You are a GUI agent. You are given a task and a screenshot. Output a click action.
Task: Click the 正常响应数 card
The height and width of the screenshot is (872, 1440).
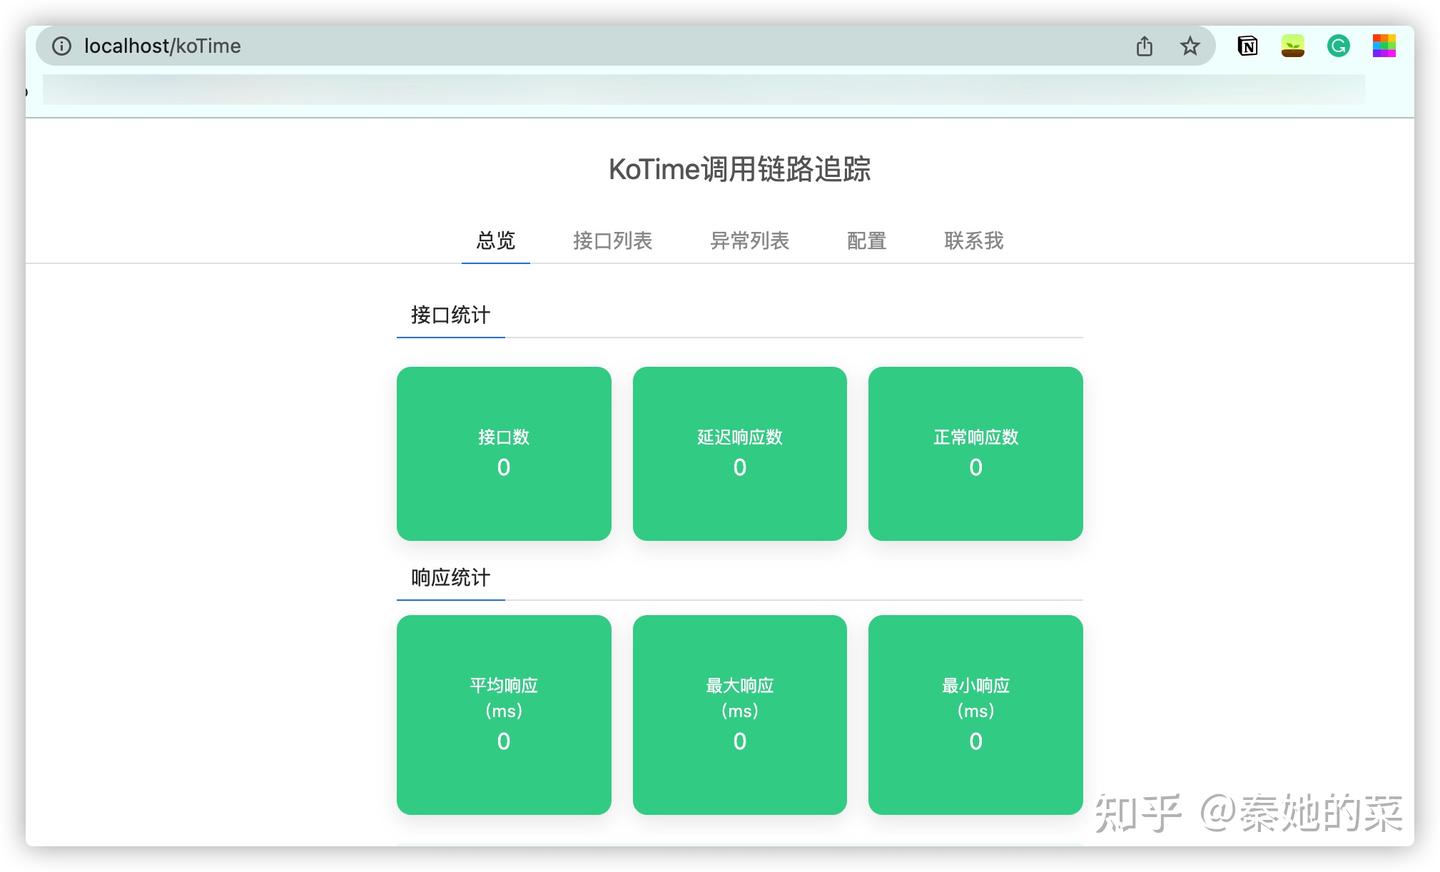pos(975,453)
